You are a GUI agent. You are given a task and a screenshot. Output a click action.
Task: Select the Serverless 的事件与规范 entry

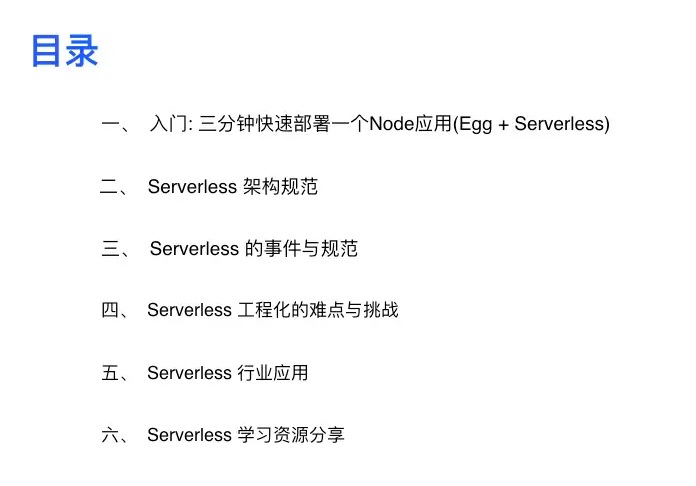pyautogui.click(x=253, y=249)
